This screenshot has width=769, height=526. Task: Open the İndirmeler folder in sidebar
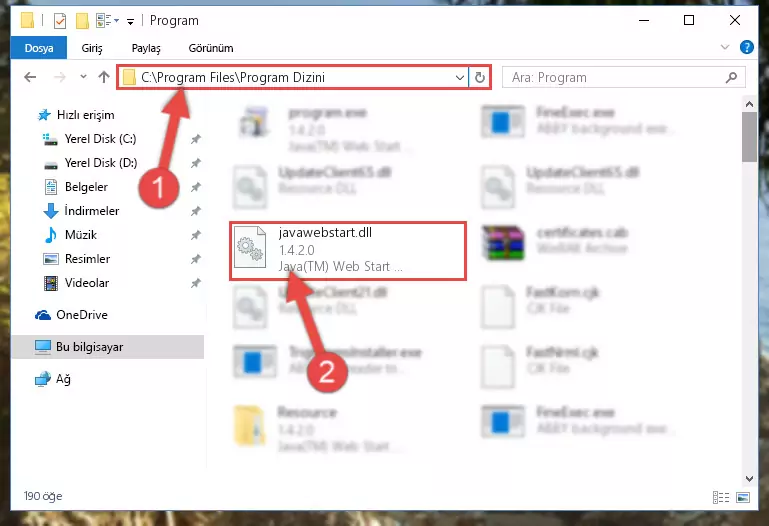tap(92, 211)
